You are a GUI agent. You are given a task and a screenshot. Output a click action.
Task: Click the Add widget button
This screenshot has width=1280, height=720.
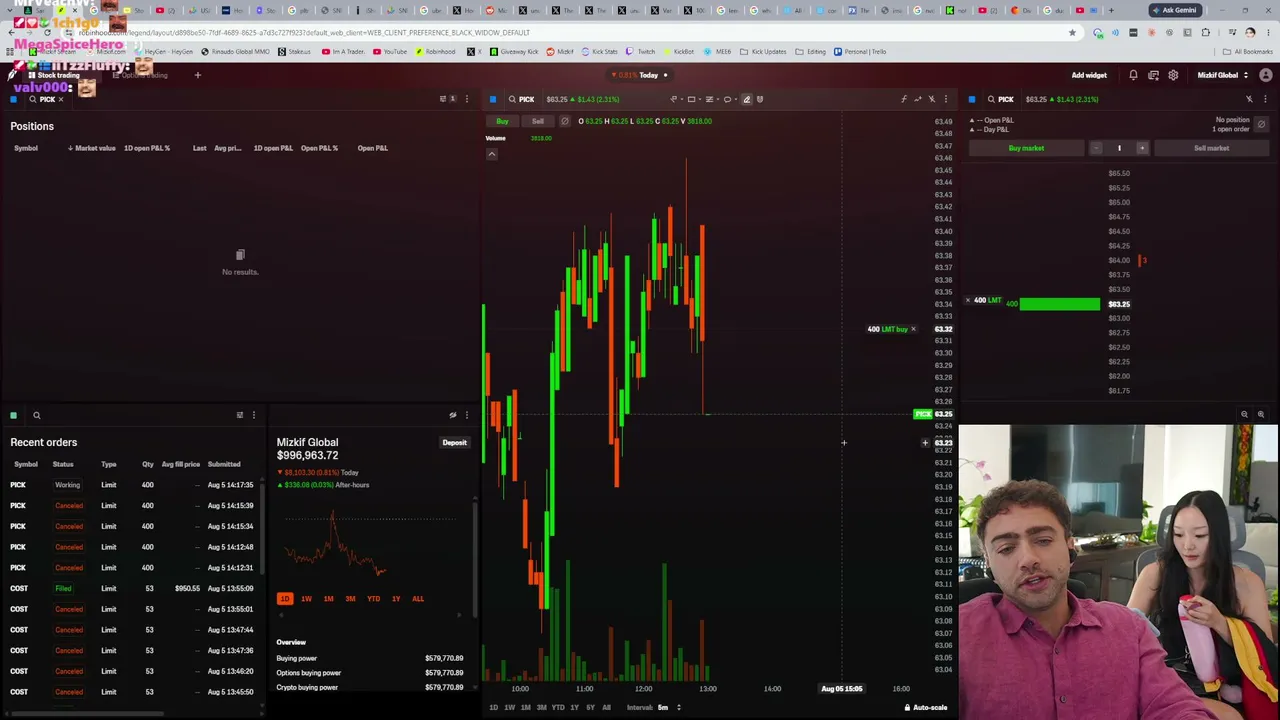tap(1089, 75)
